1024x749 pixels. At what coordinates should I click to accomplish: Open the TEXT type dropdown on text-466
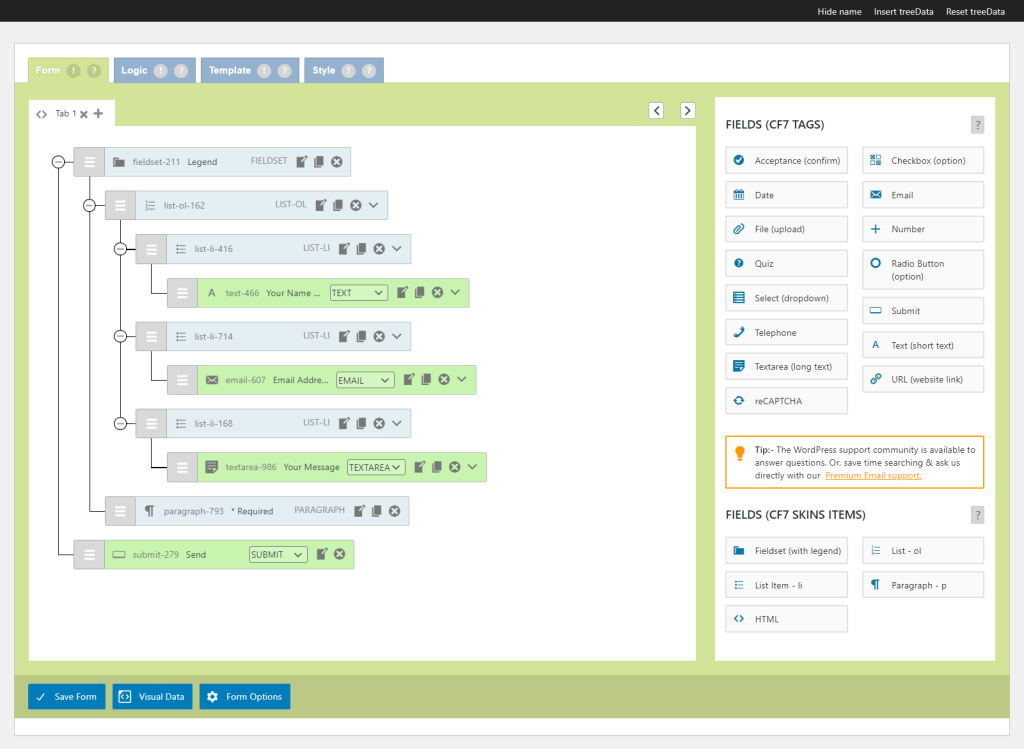click(x=358, y=293)
